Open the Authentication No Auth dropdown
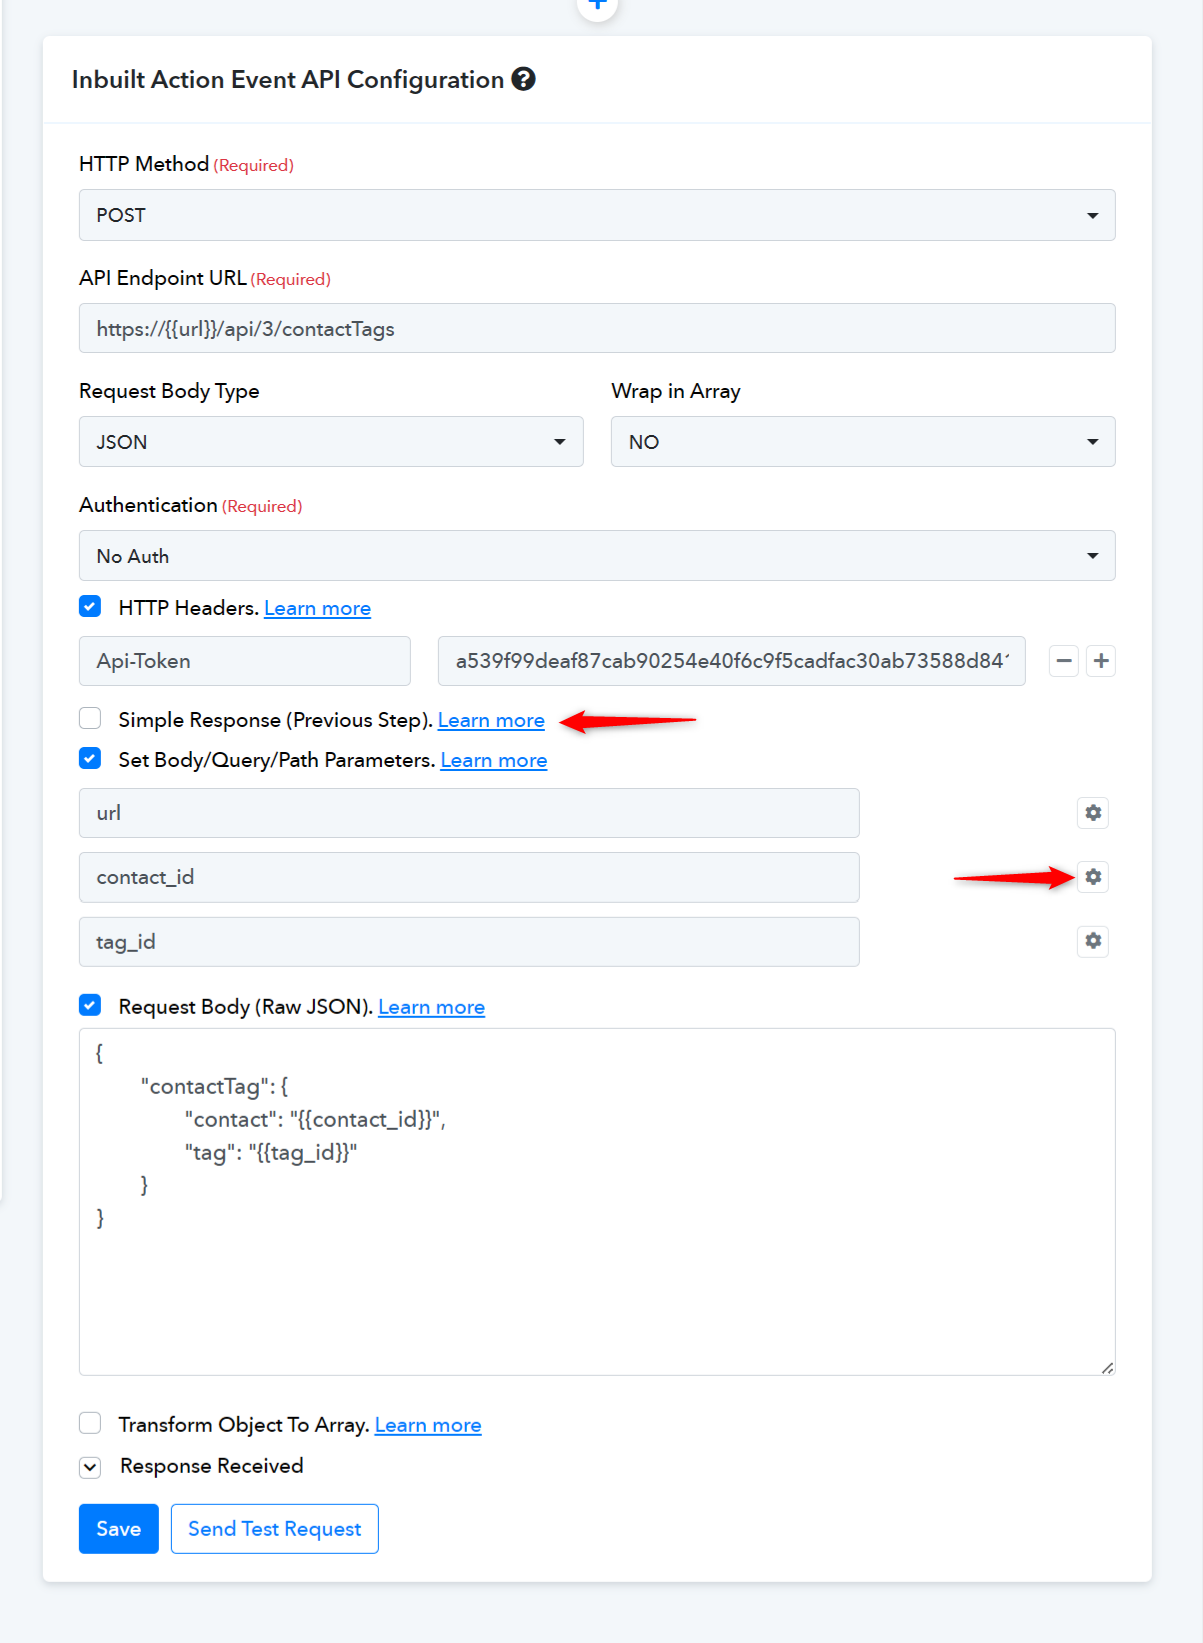Image resolution: width=1203 pixels, height=1643 pixels. 597,556
